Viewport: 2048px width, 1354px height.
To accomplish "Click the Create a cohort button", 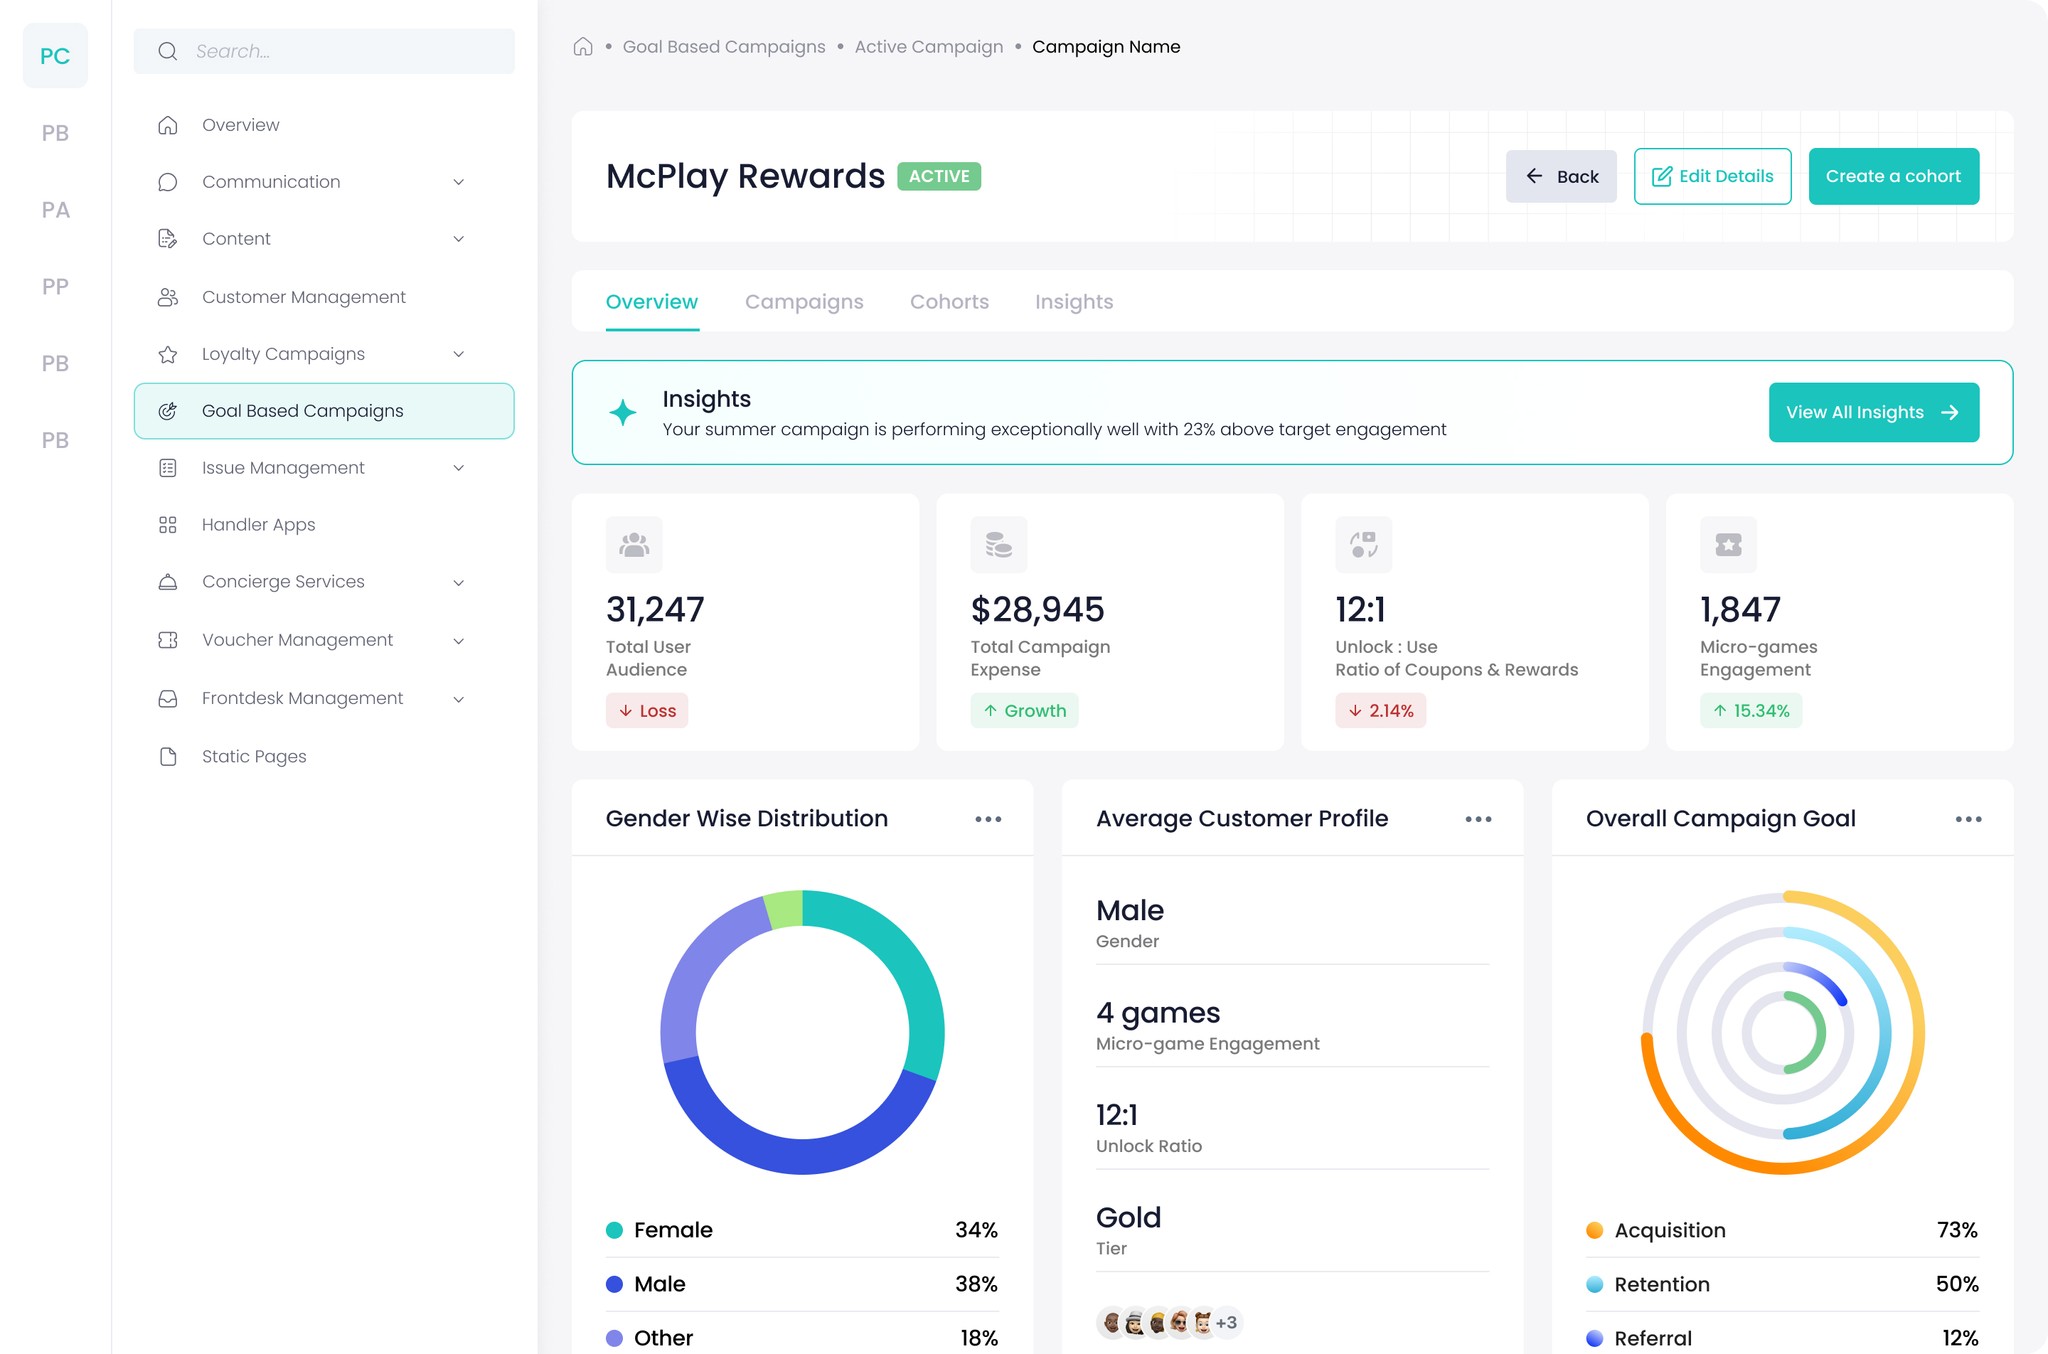I will tap(1893, 177).
